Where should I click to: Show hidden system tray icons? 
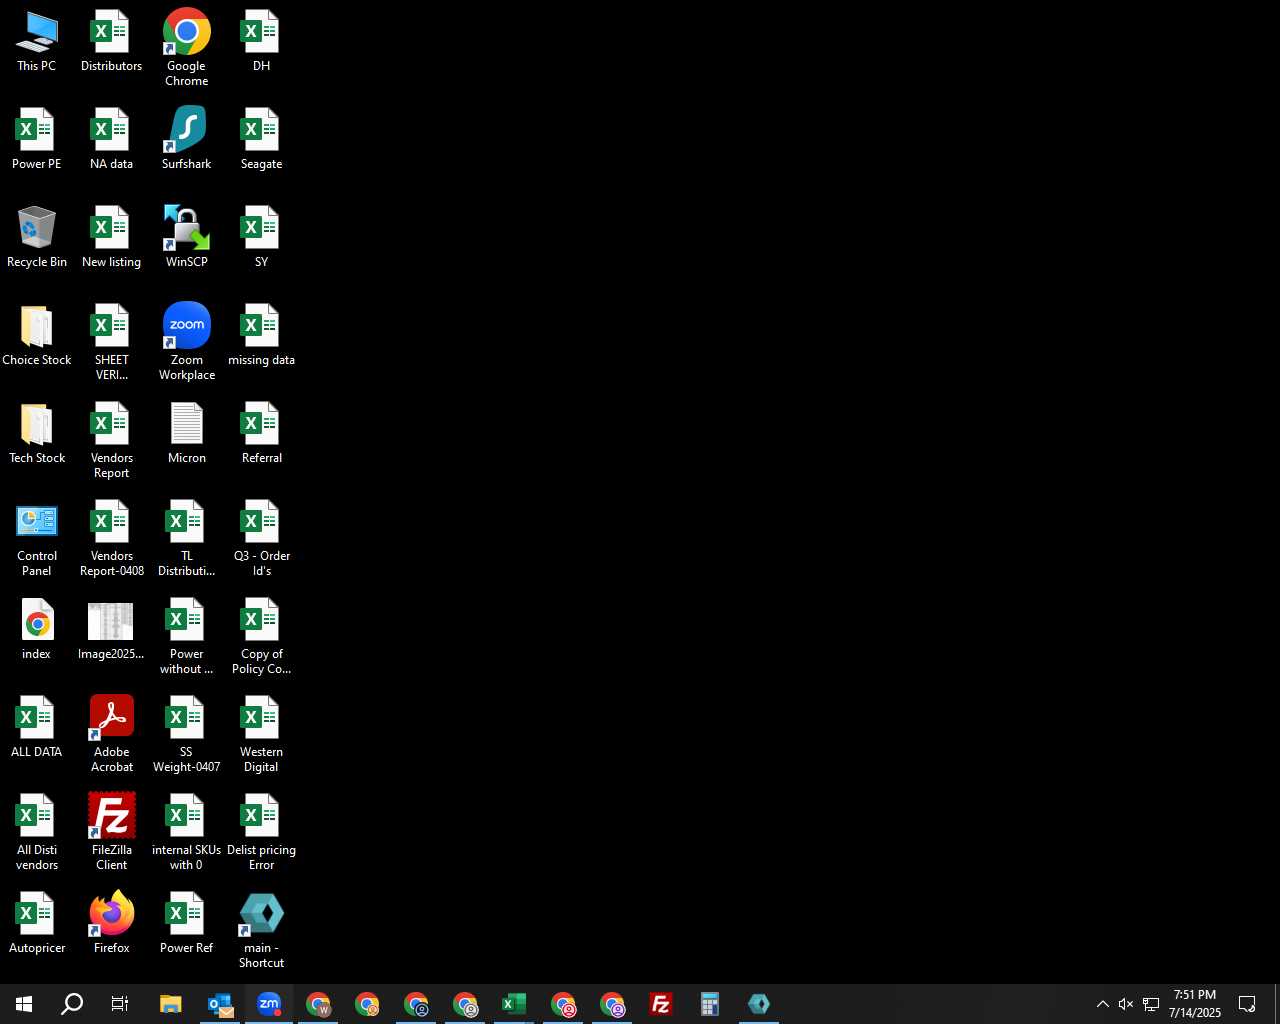(1102, 1004)
